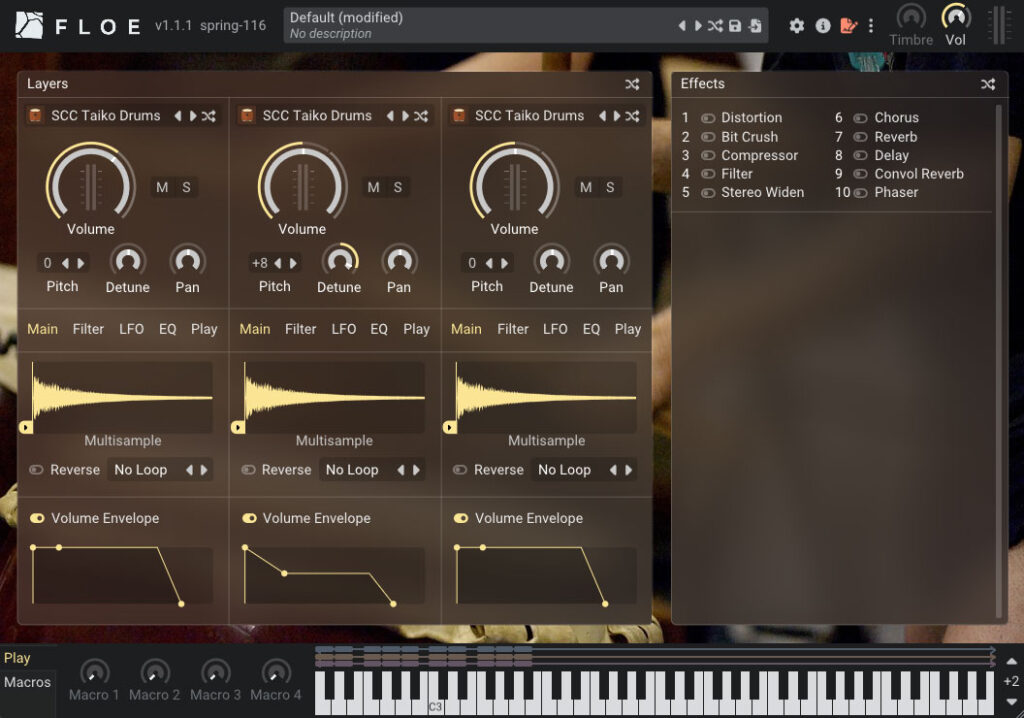Screen dimensions: 1024x718
Task: Open the SCC Taiko Drums selector on third layer
Action: (x=529, y=116)
